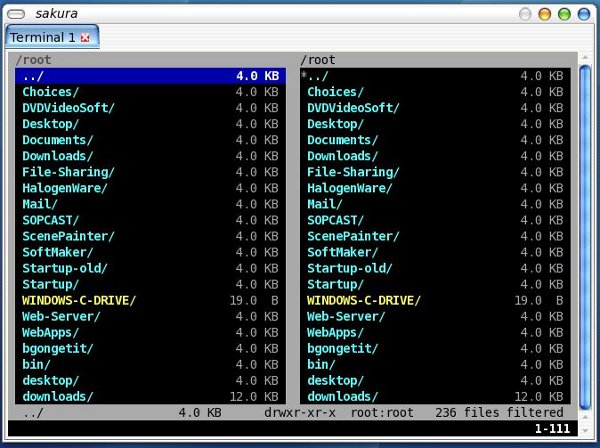Select bgongetit/ in the right pane
This screenshot has height=448, width=600.
(x=435, y=349)
